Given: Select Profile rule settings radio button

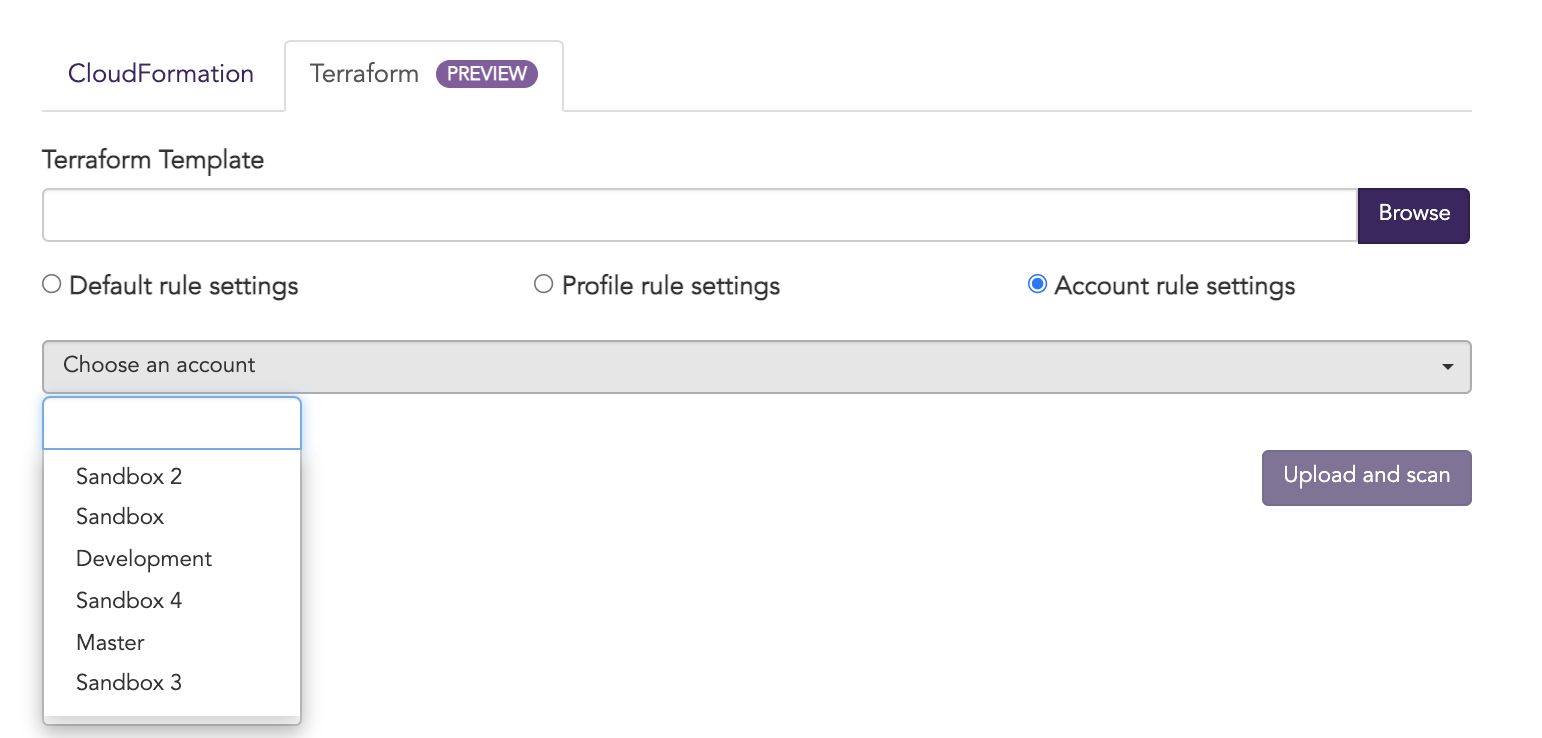Looking at the screenshot, I should 543,285.
